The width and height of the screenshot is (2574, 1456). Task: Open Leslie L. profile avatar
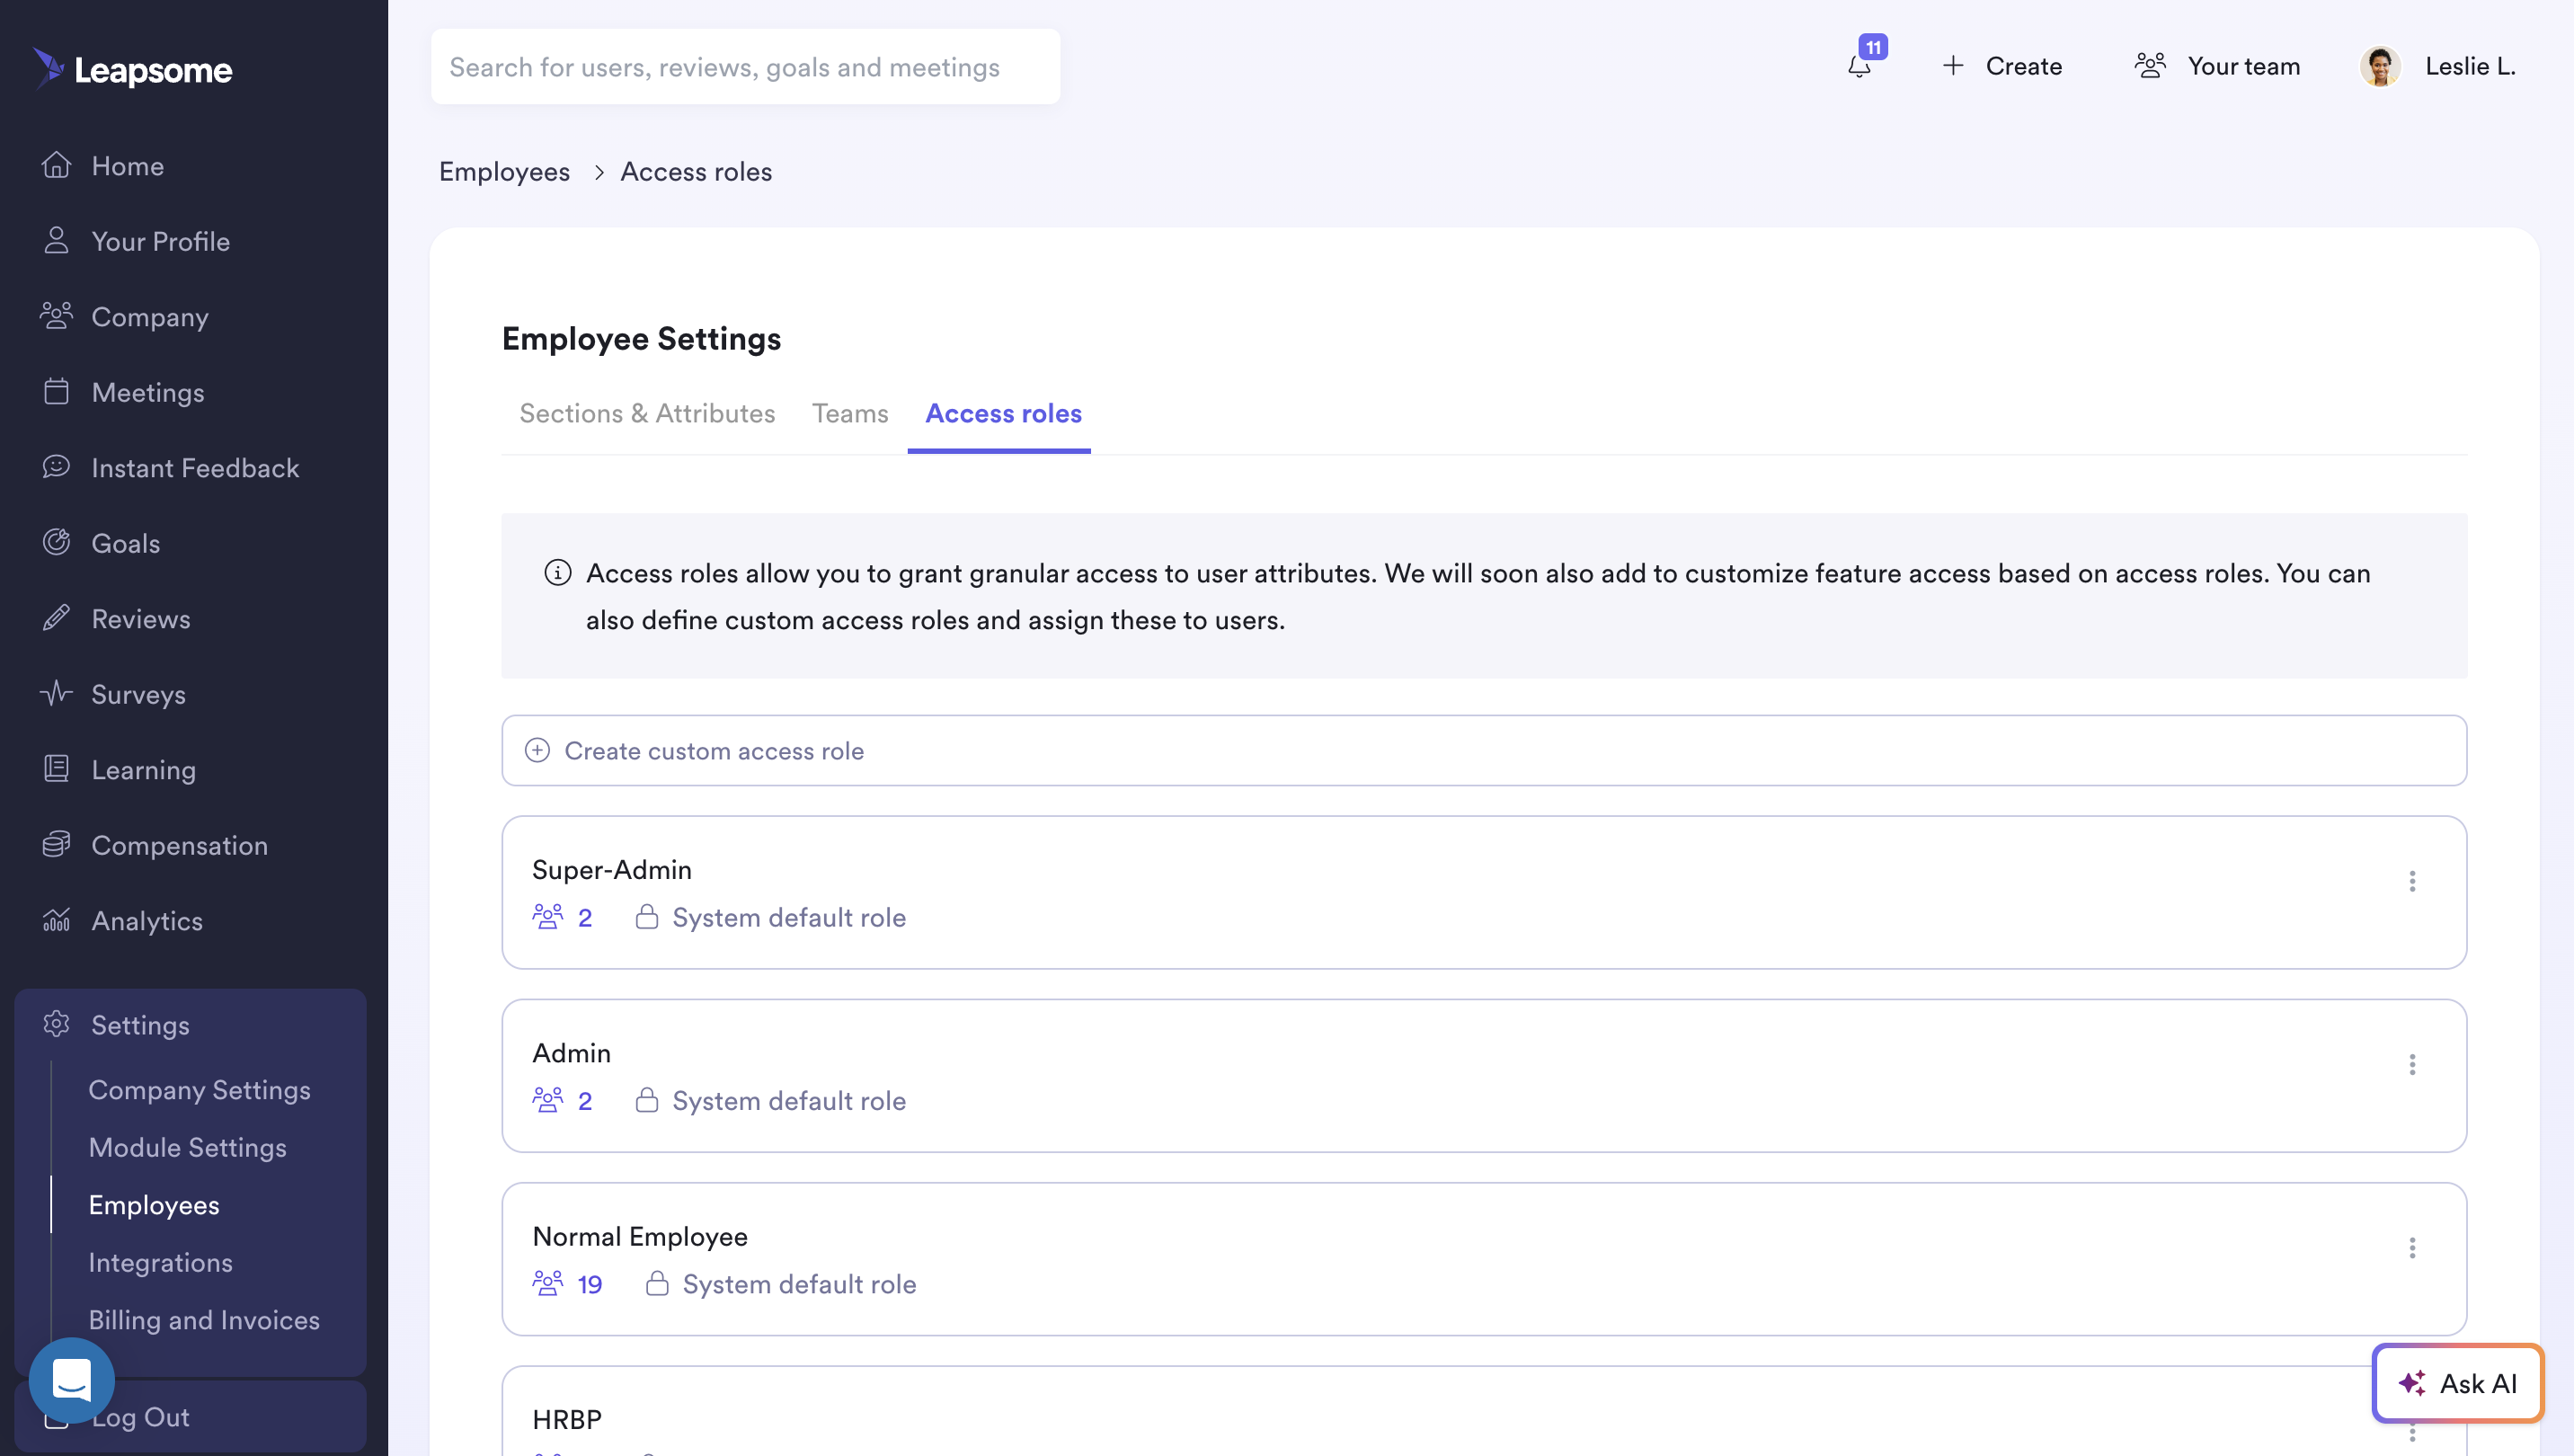pyautogui.click(x=2380, y=67)
